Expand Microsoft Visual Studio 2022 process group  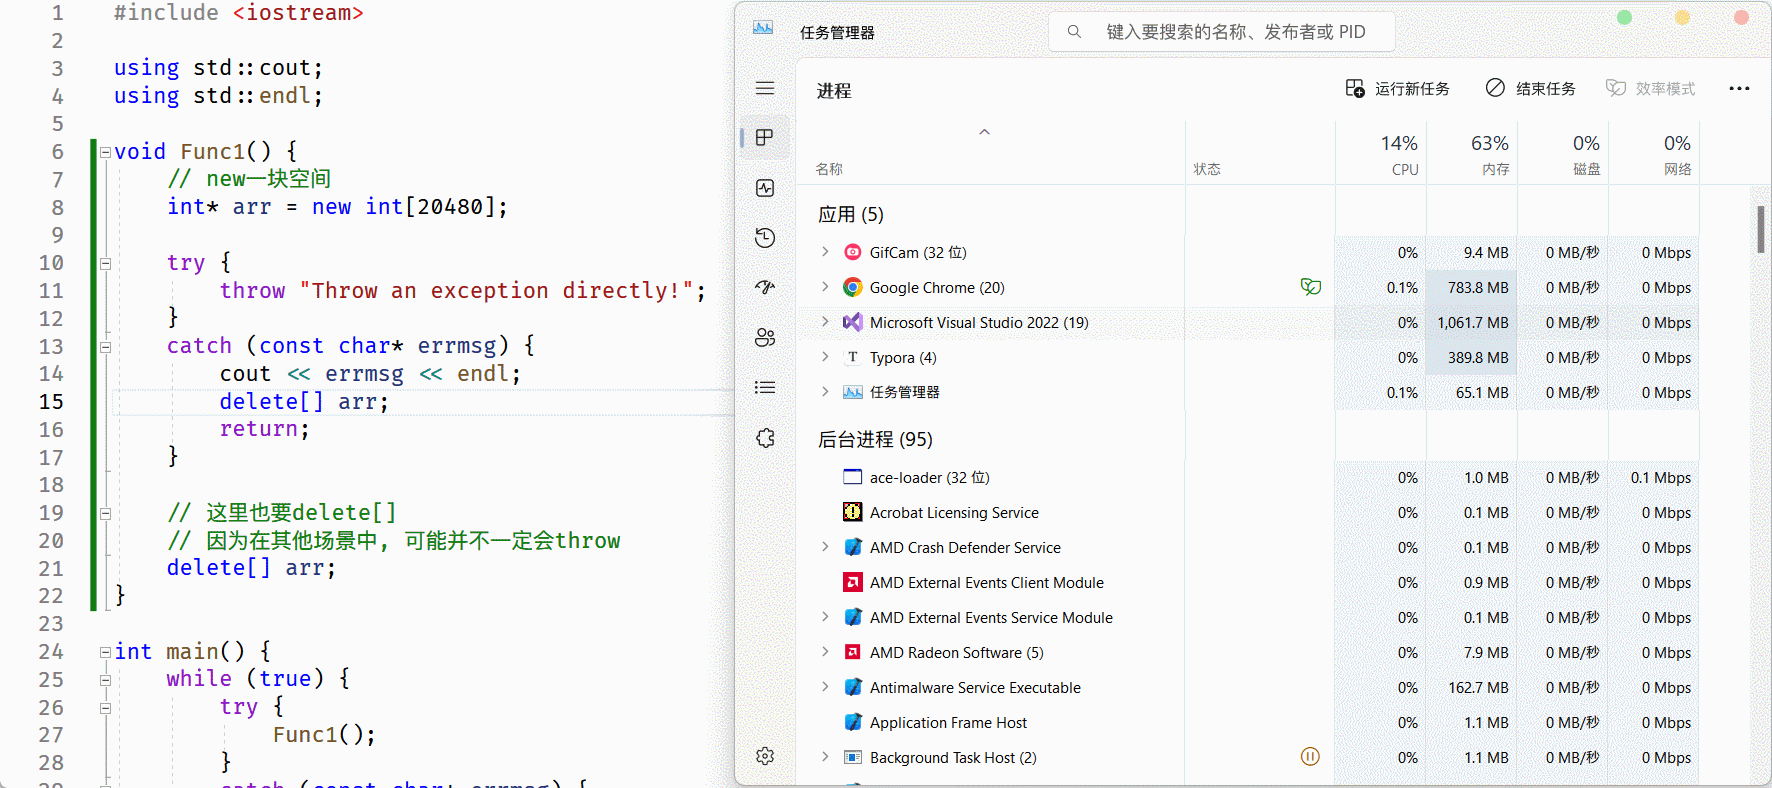(825, 322)
